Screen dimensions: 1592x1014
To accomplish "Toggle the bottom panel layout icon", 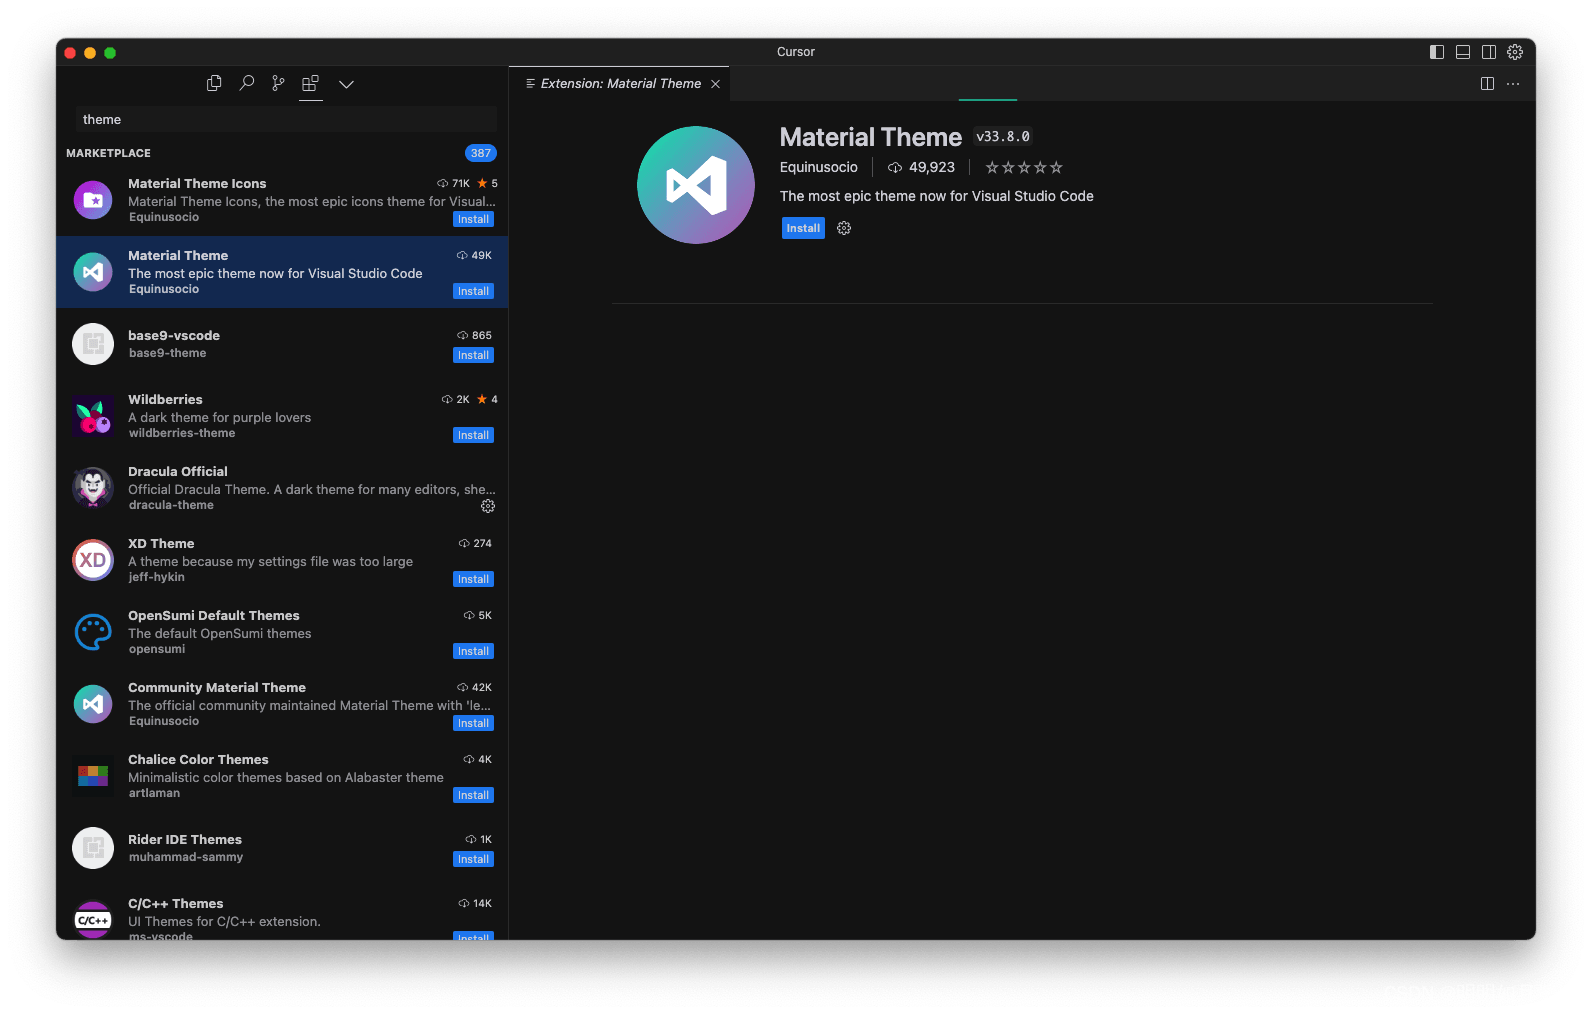I will [x=1463, y=52].
